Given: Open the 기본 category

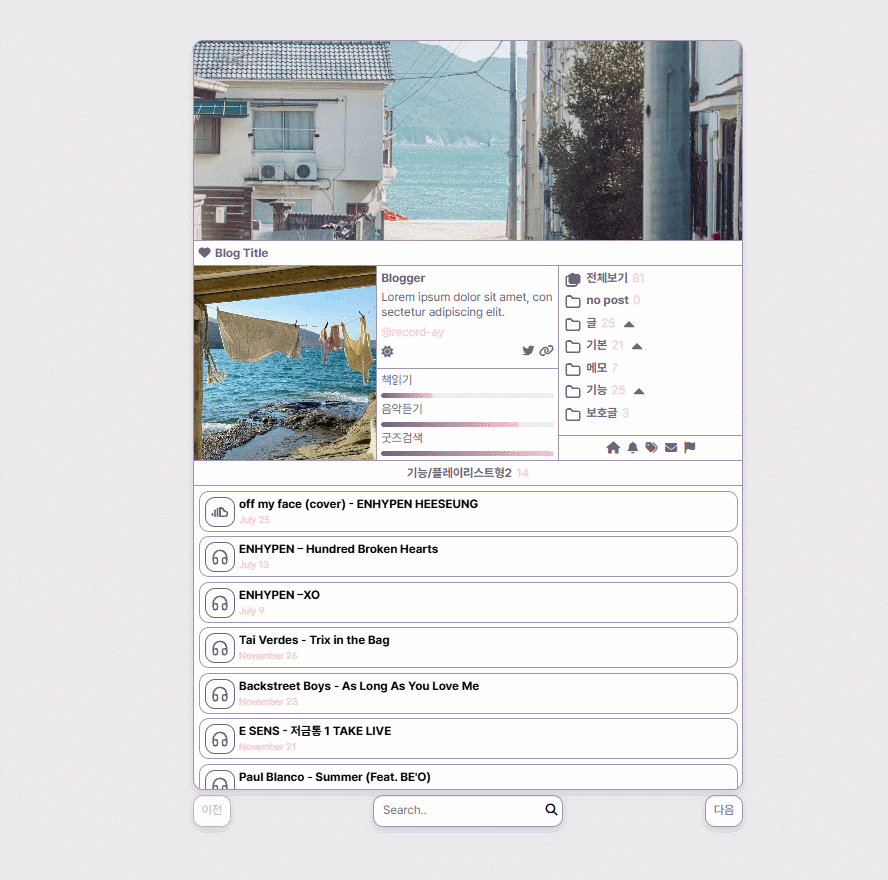Looking at the screenshot, I should pos(596,345).
